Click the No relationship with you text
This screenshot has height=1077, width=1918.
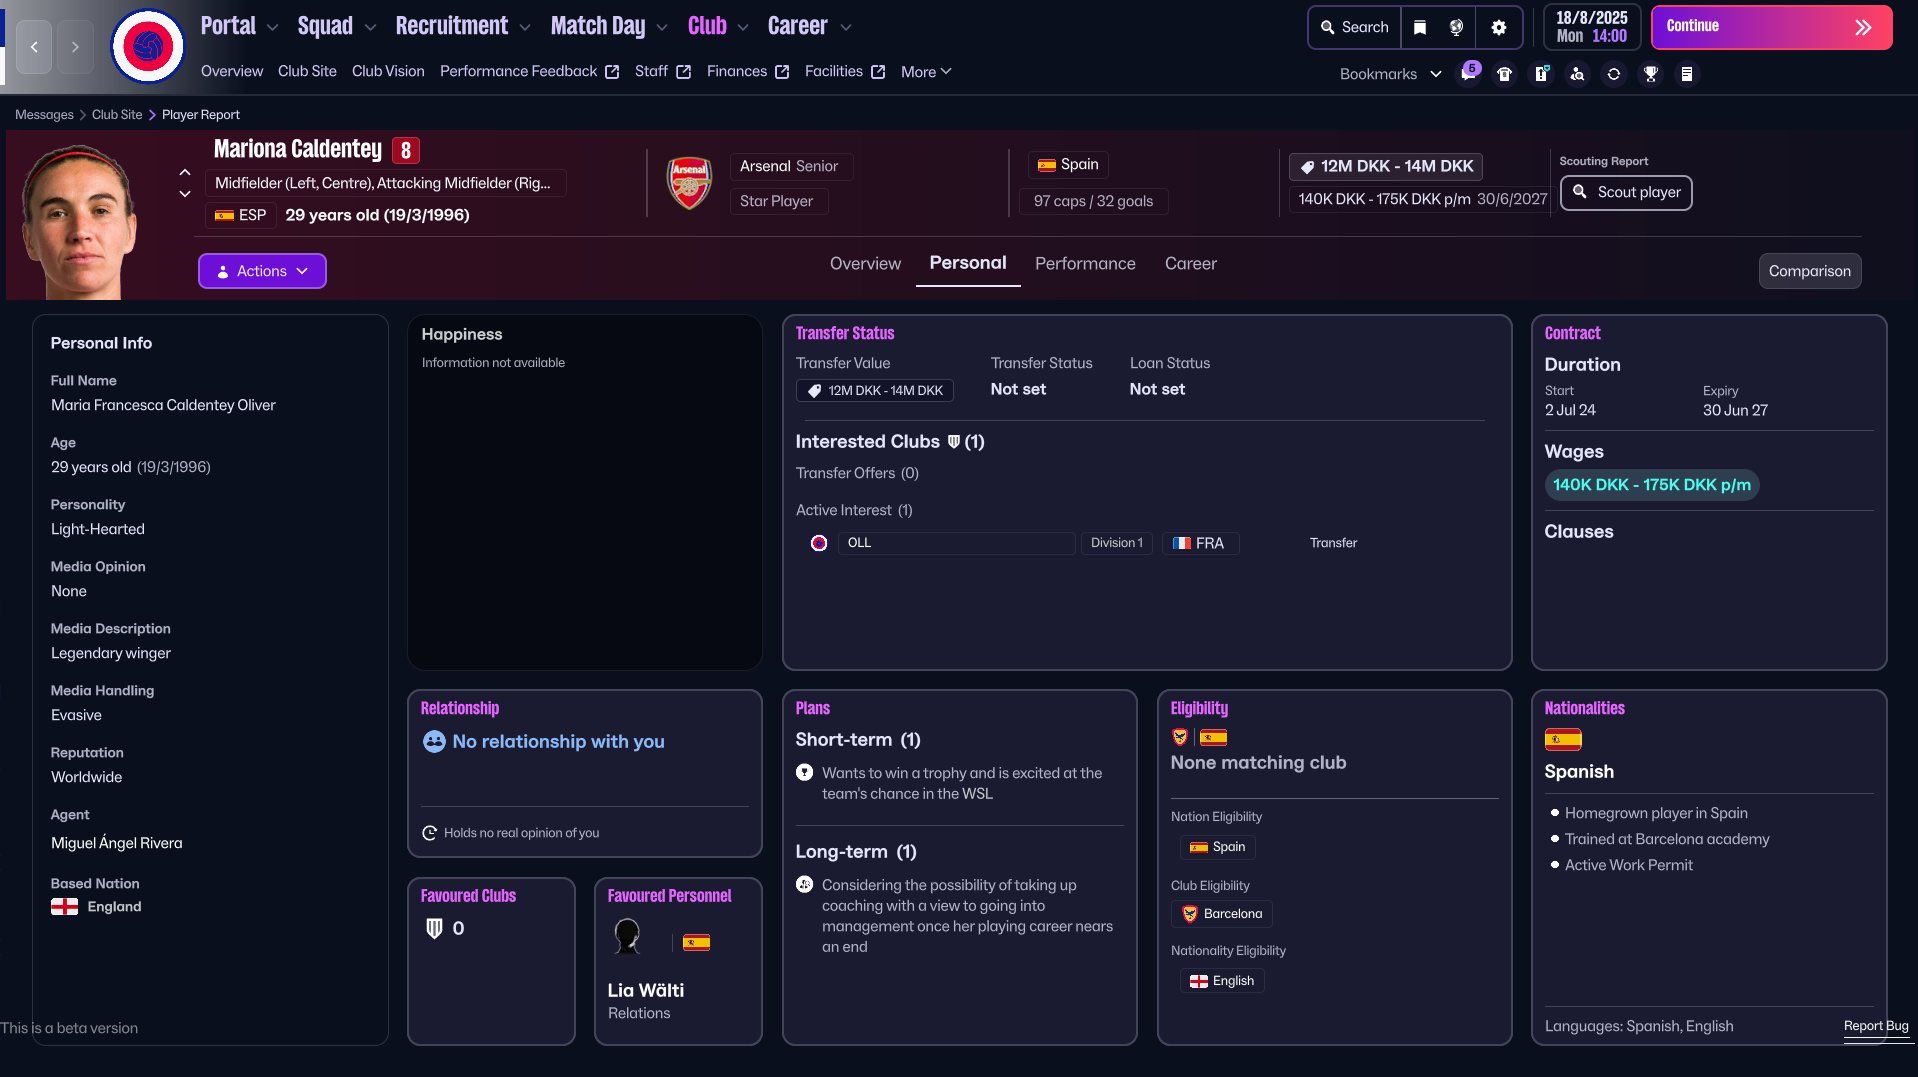tap(558, 742)
